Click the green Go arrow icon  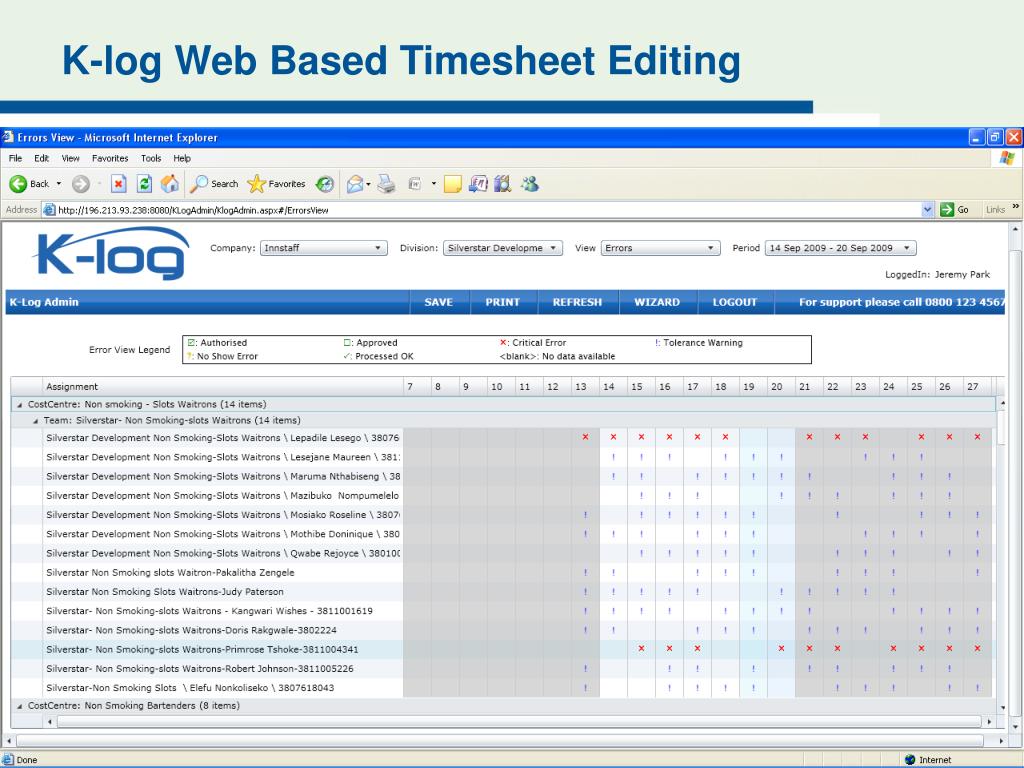(947, 210)
